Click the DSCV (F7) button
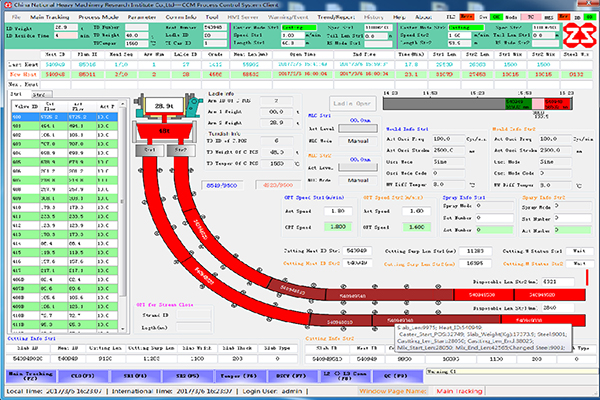600x400 pixels. click(x=293, y=376)
